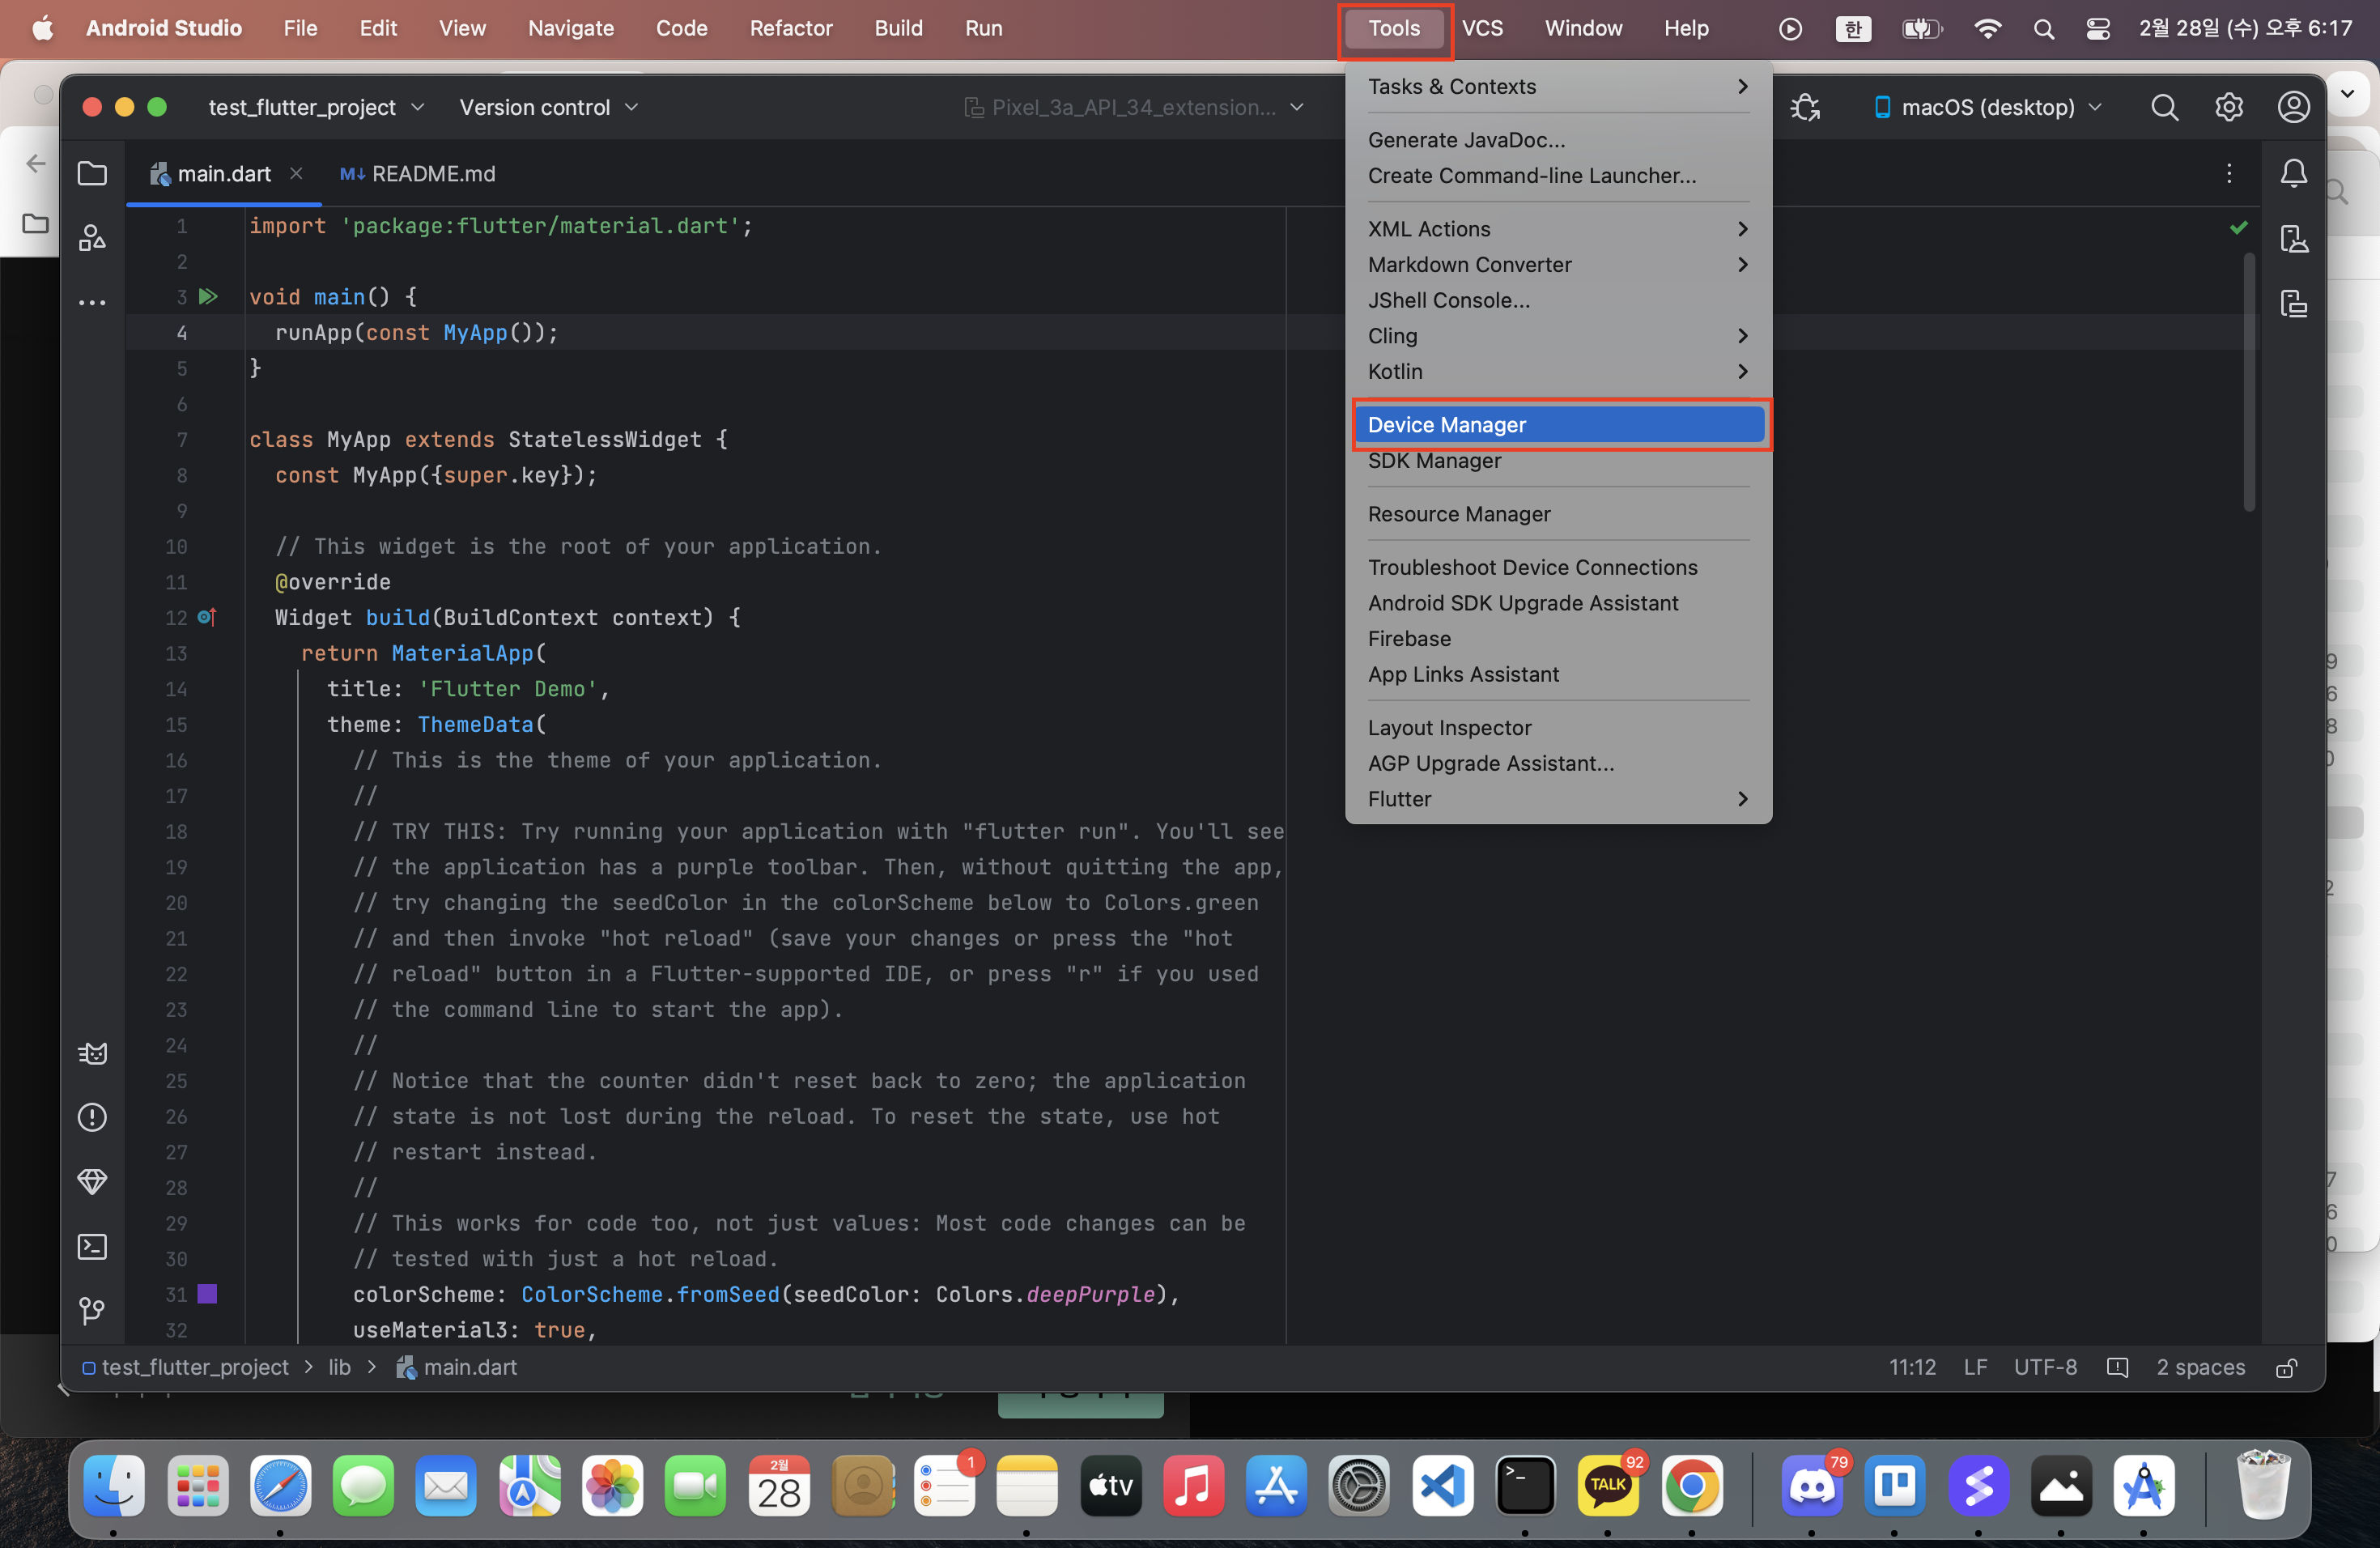
Task: Open the Notifications bell icon
Action: pyautogui.click(x=2293, y=174)
